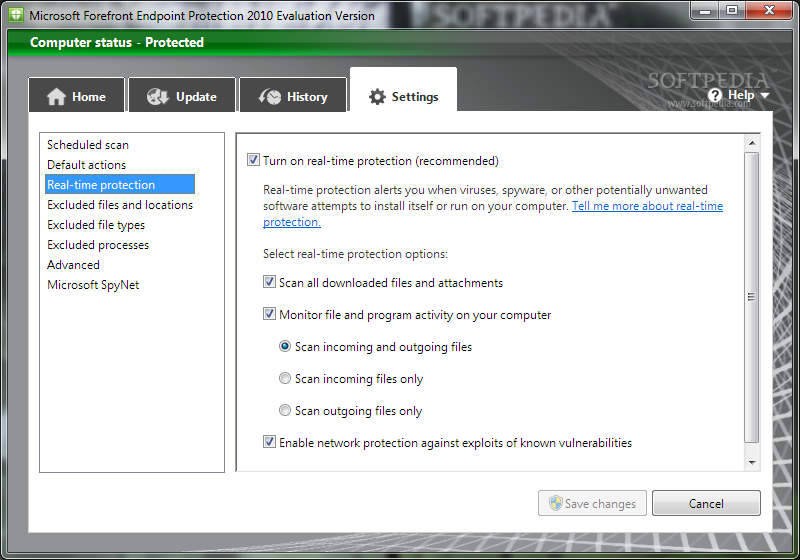
Task: Select Scan incoming and outgoing files option
Action: tap(285, 346)
